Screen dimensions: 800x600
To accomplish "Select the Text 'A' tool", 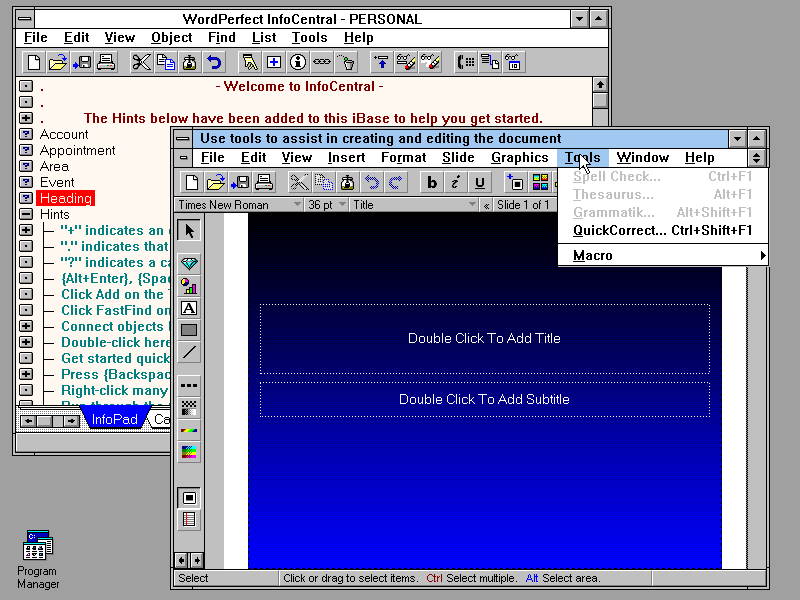I will click(x=189, y=308).
